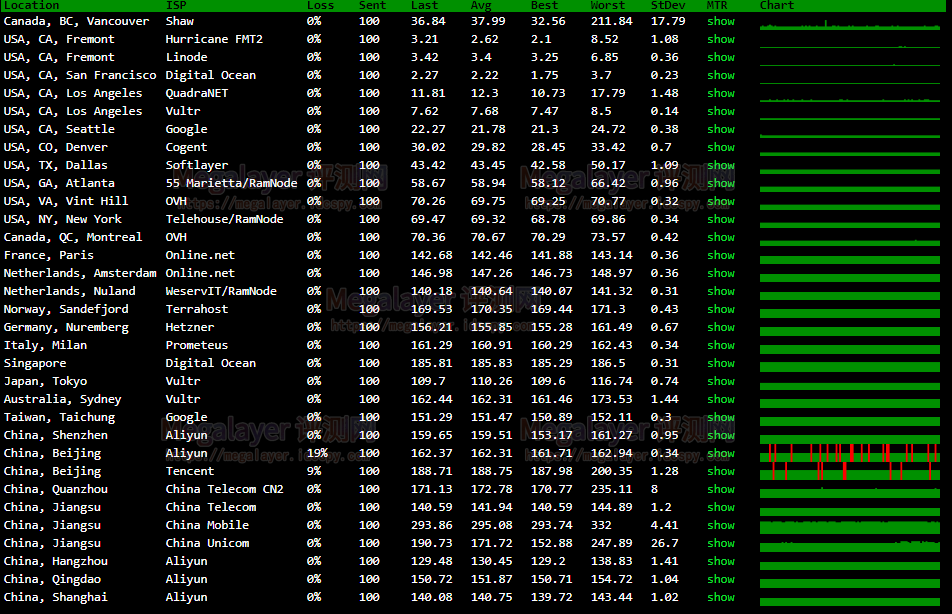Select the chart for Jiangsu China Unicom
The width and height of the screenshot is (952, 614).
850,545
